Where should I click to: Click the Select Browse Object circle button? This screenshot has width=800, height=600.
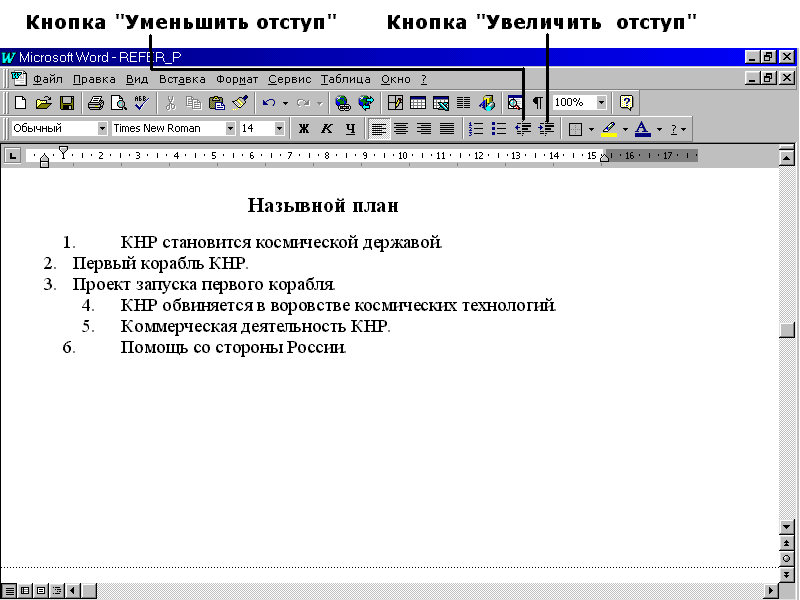[787, 559]
